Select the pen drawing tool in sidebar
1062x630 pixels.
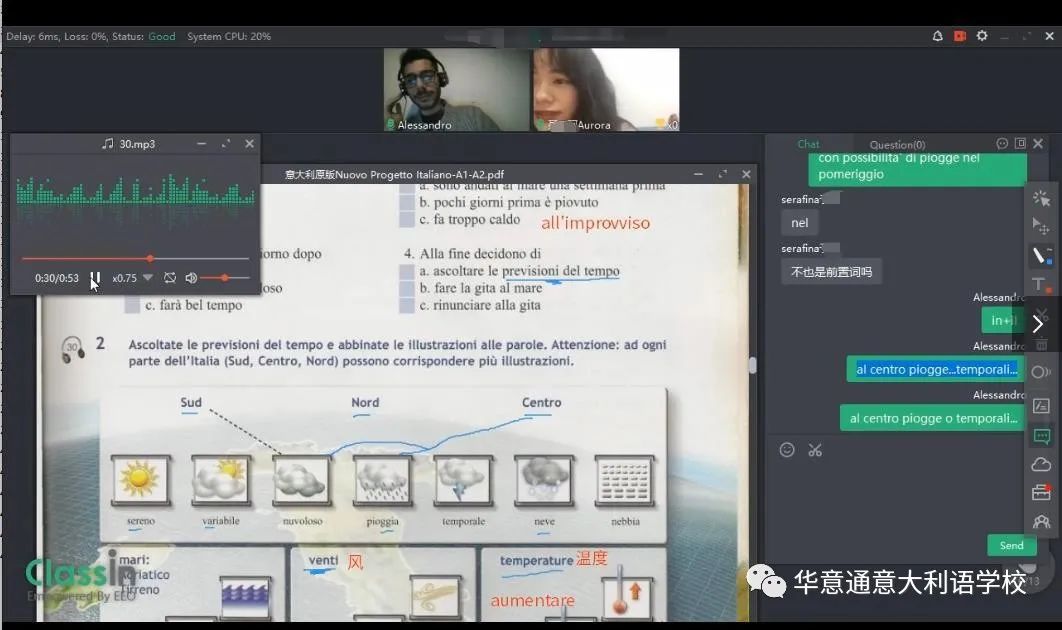point(1041,255)
